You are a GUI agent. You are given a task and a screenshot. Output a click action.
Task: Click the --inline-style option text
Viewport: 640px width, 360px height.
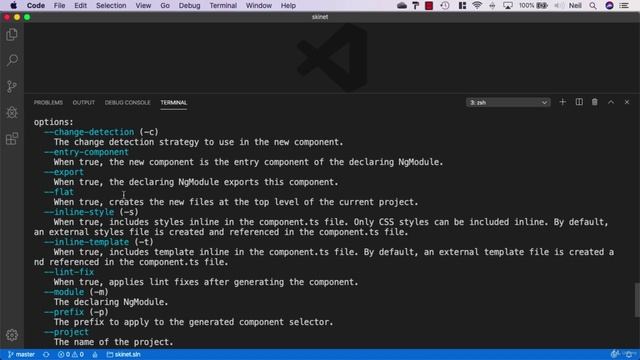pos(79,212)
